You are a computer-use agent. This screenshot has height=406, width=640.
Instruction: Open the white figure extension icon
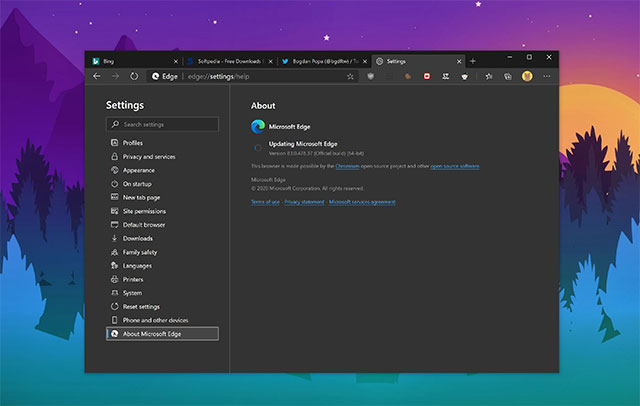point(446,76)
